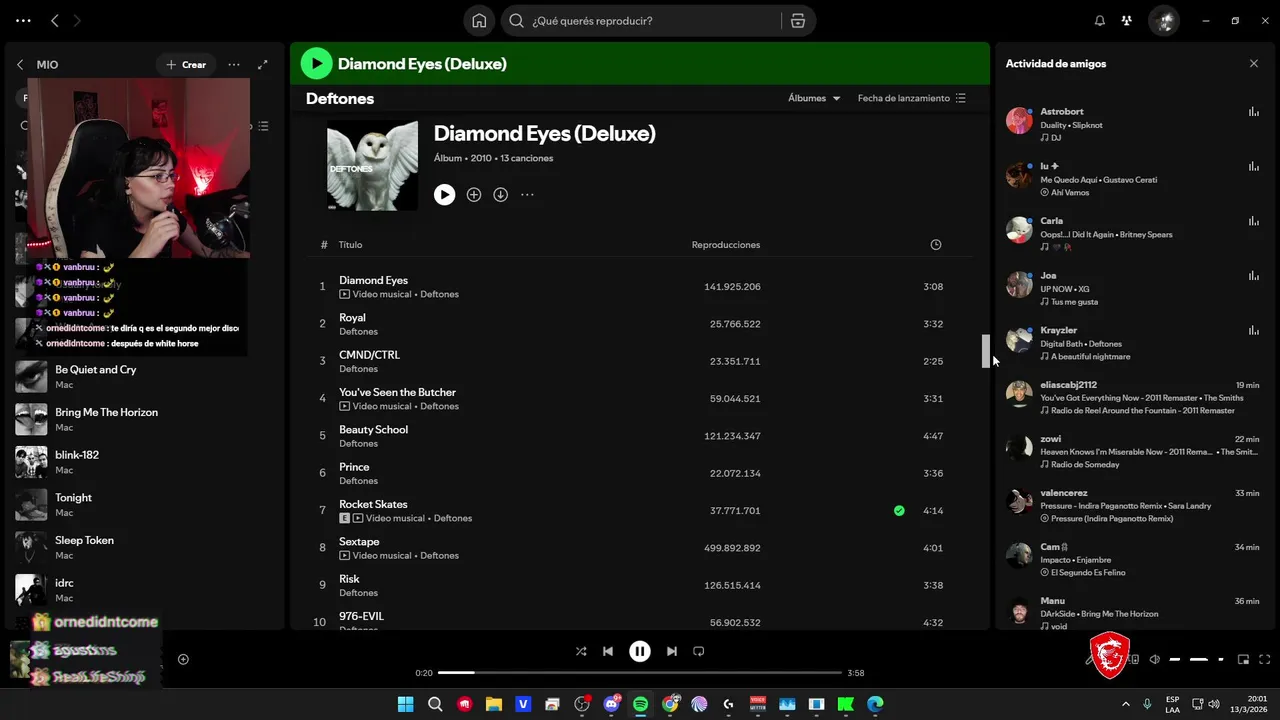This screenshot has width=1280, height=720.
Task: Select the idrc playlist in the library
Action: 144,590
